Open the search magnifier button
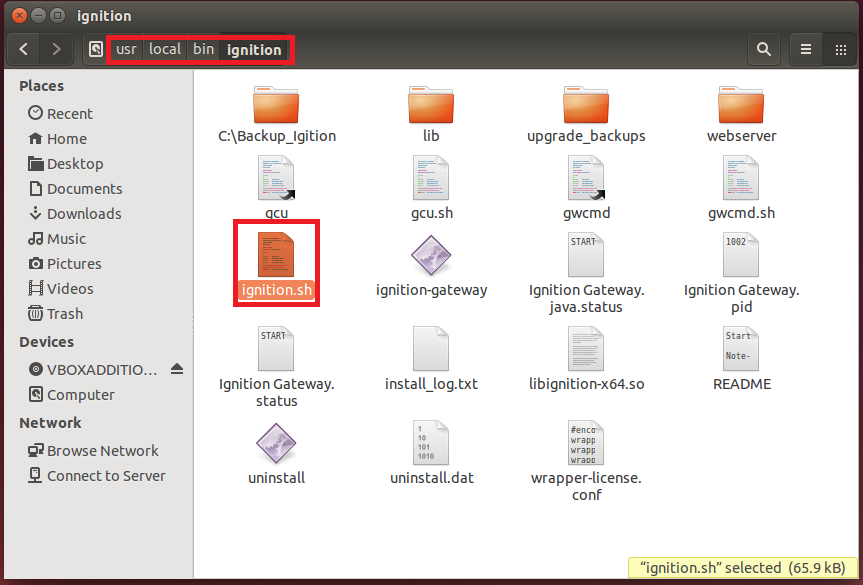Viewport: 863px width, 585px height. coord(763,50)
